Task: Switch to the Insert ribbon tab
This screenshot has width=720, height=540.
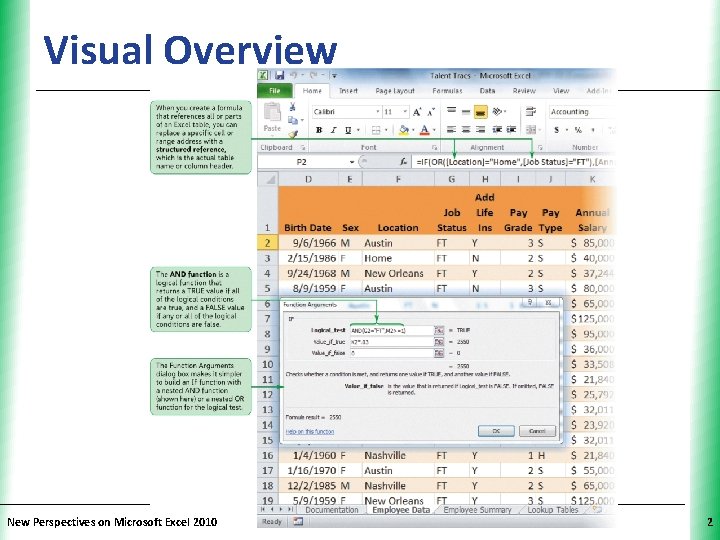Action: click(x=348, y=91)
